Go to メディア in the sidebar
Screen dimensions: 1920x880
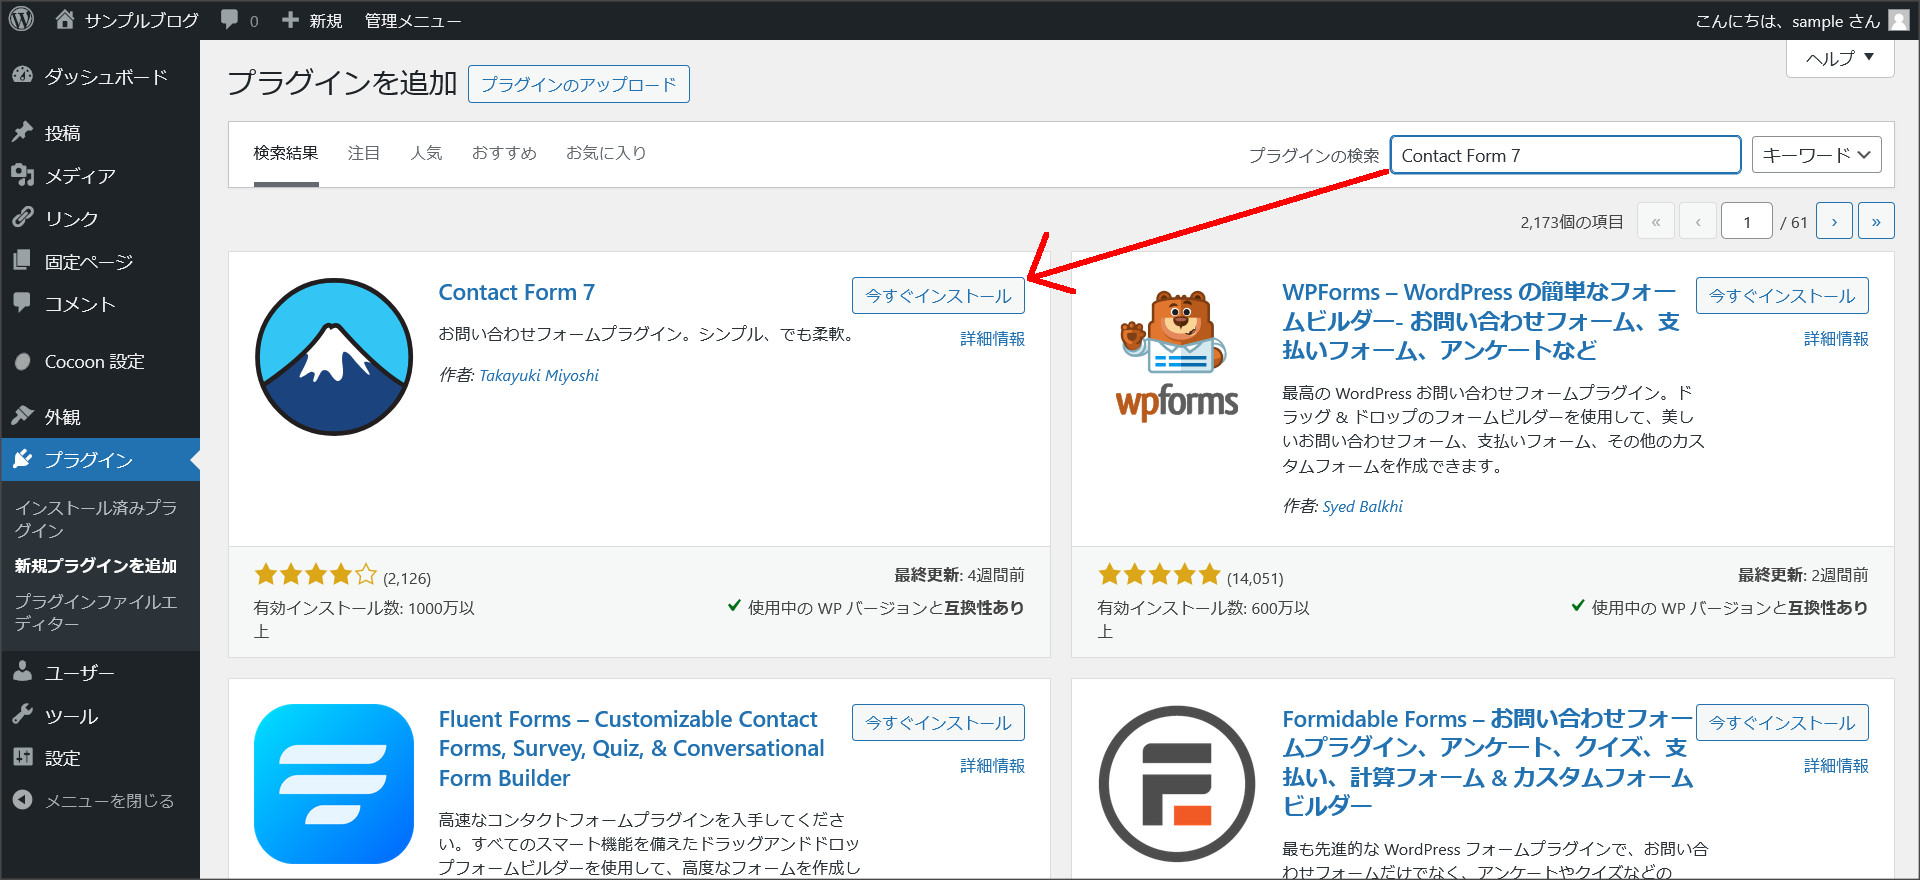(80, 176)
